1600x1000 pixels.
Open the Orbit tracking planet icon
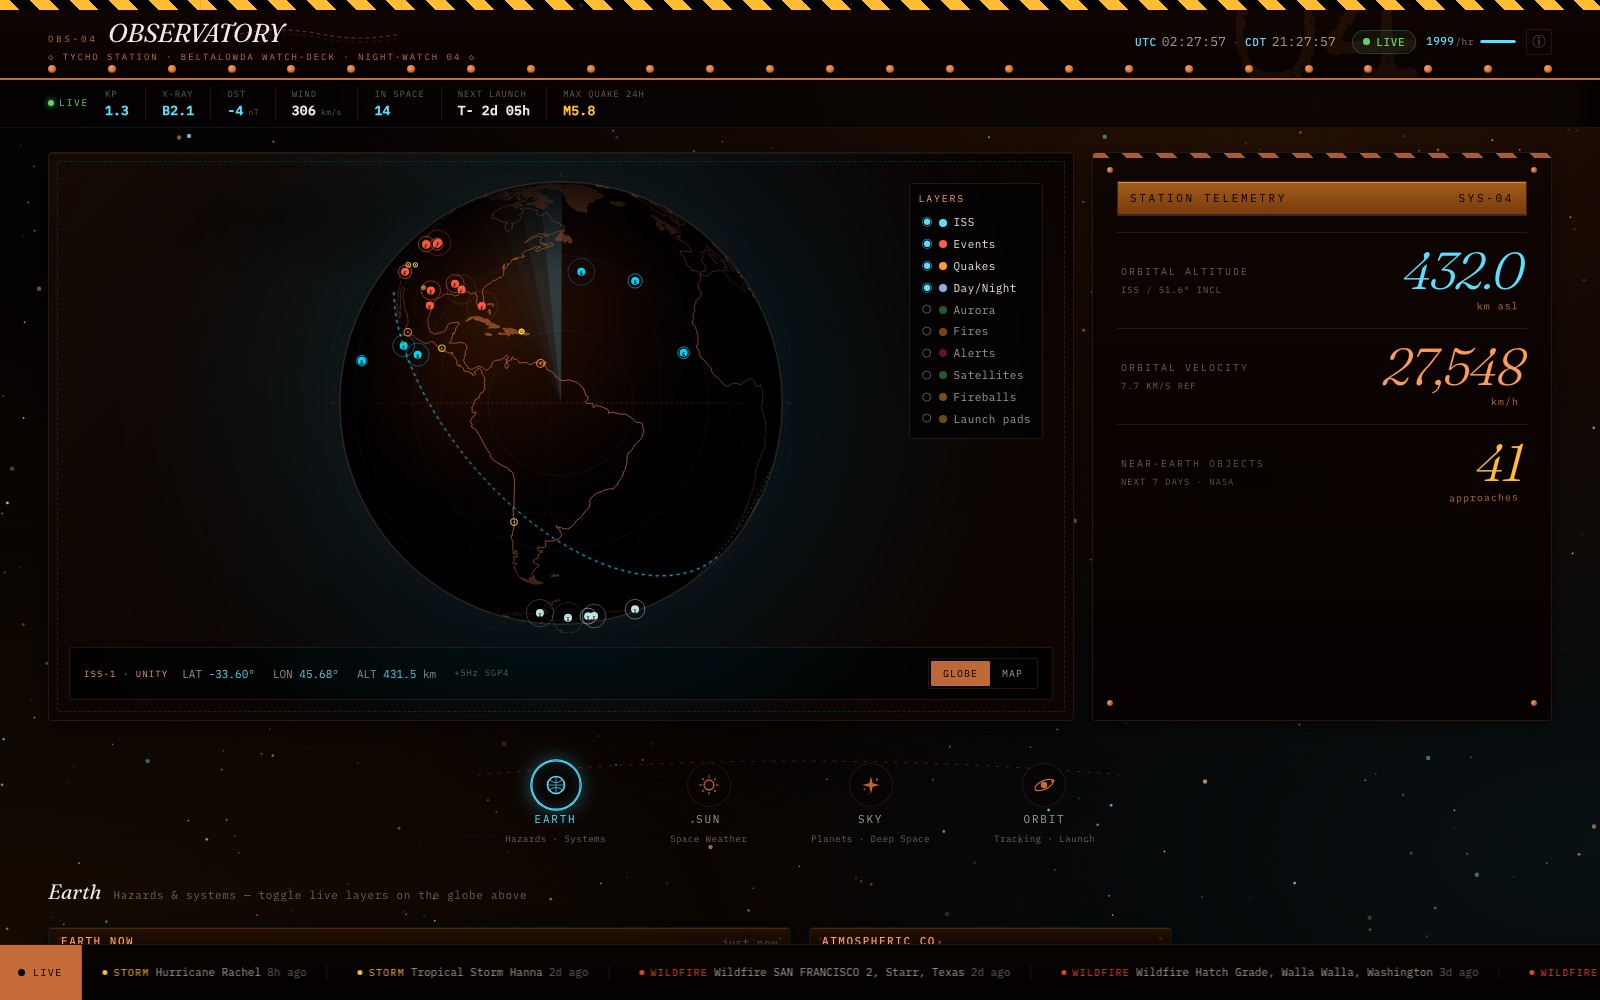(x=1044, y=785)
